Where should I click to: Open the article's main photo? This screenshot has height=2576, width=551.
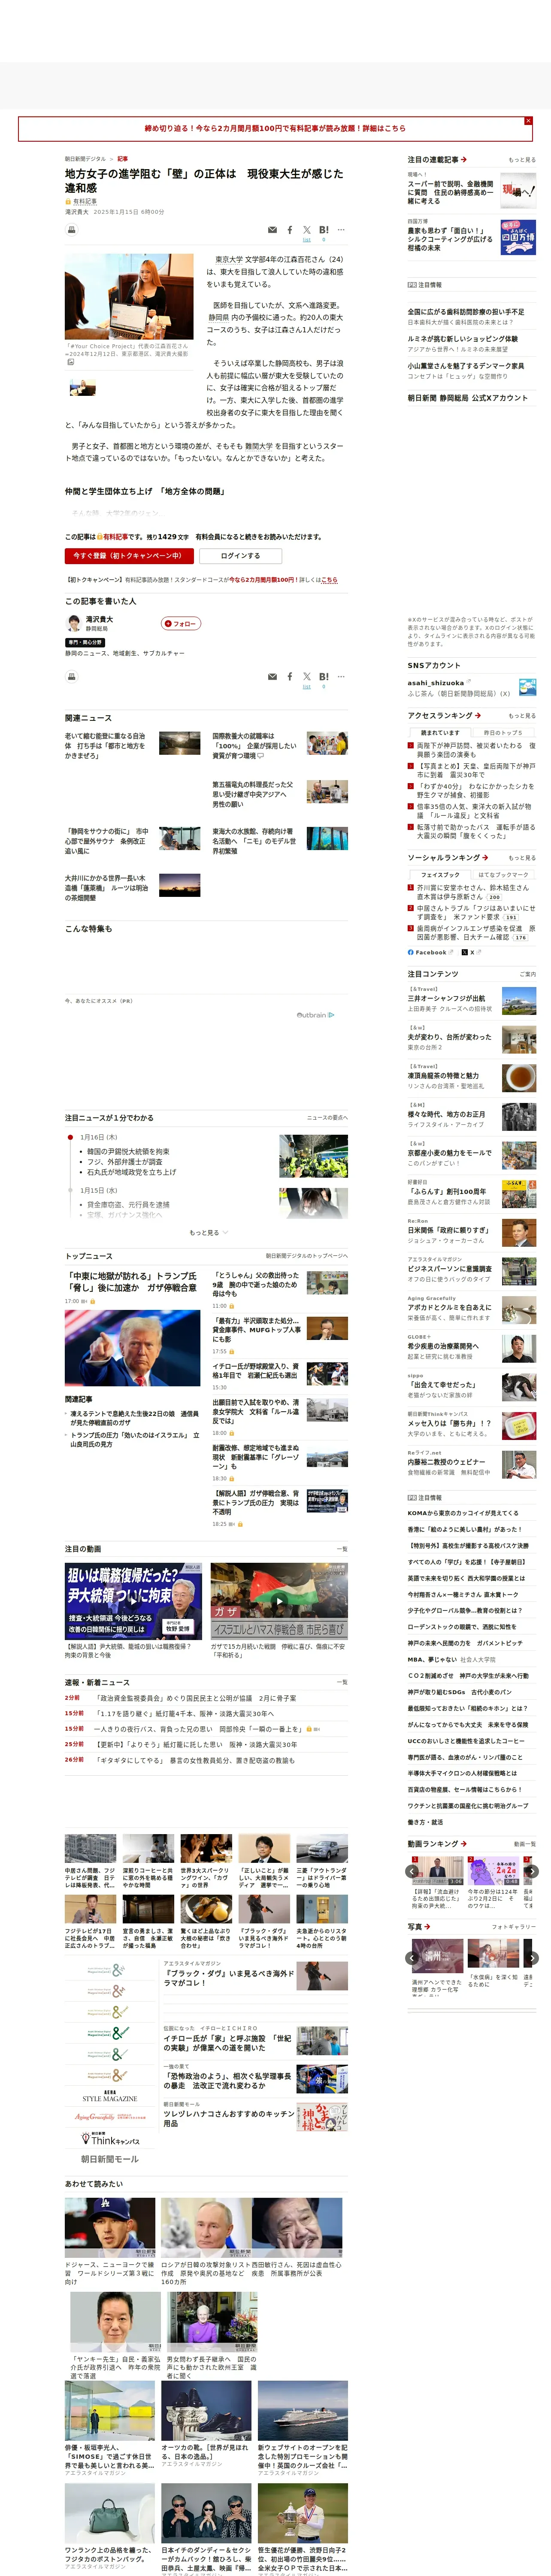(x=129, y=297)
